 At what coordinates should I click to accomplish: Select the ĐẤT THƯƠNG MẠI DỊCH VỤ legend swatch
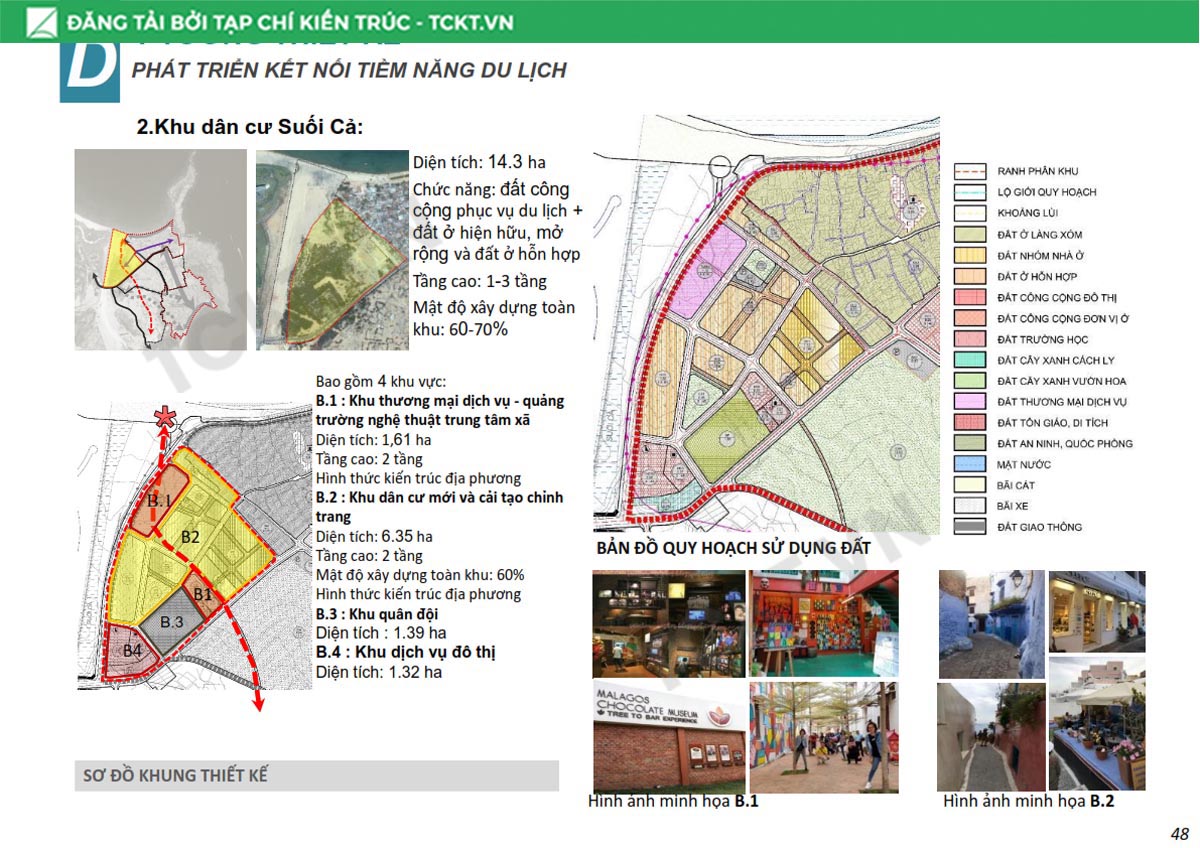pos(970,402)
